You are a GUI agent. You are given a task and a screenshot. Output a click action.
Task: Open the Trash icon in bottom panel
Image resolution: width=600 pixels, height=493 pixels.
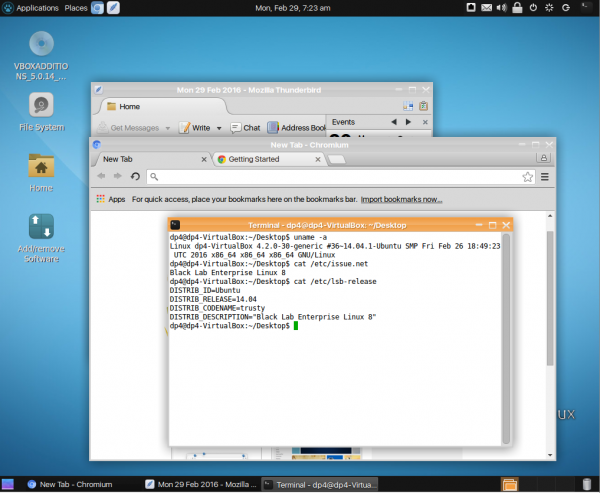tap(586, 484)
